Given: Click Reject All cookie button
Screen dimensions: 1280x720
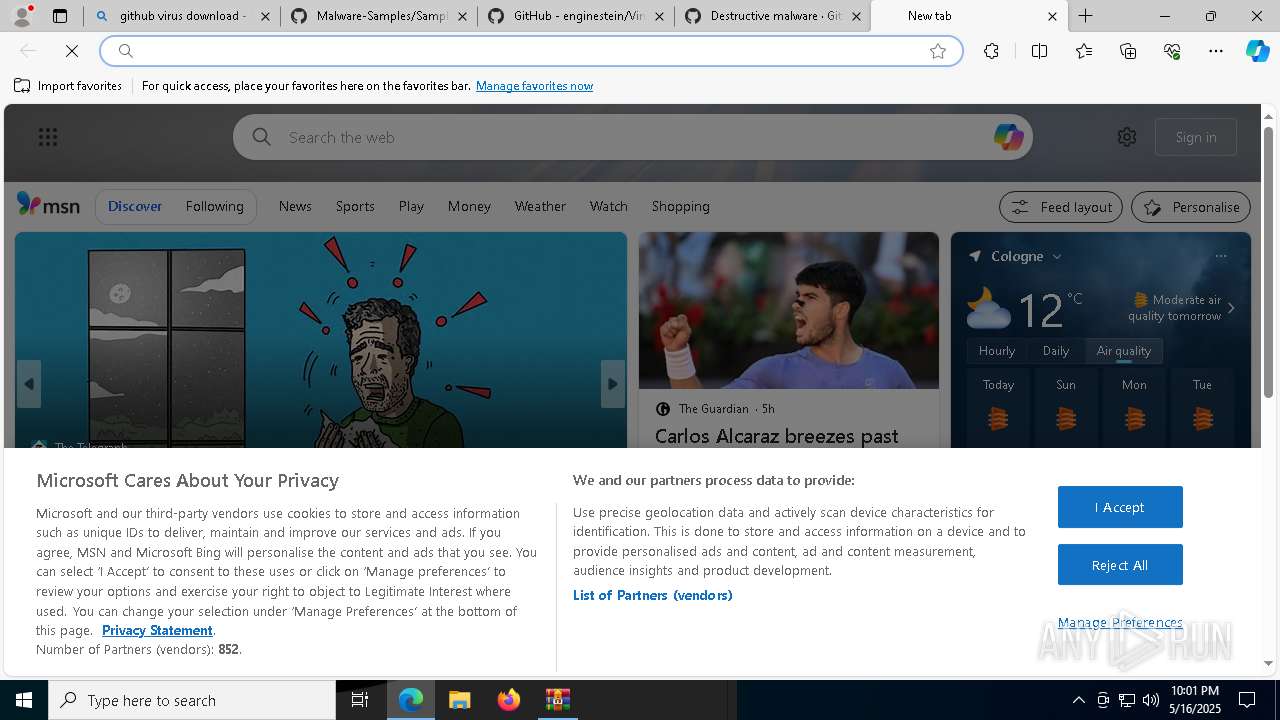Looking at the screenshot, I should pyautogui.click(x=1120, y=565).
